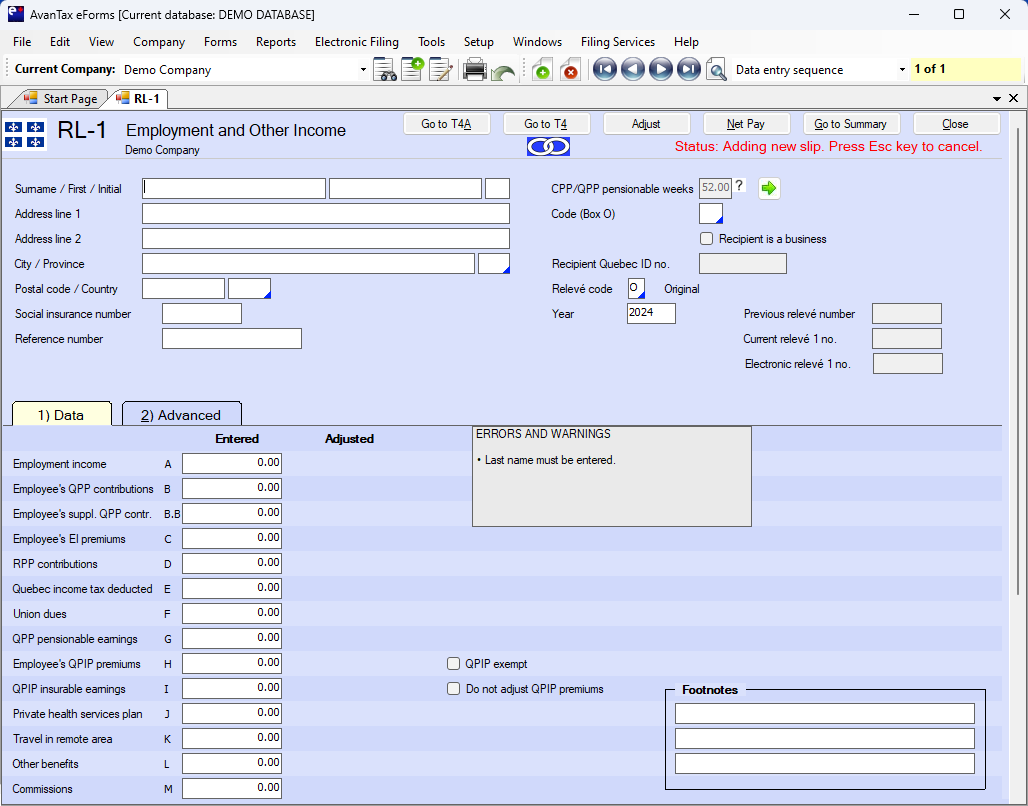The width and height of the screenshot is (1028, 806).
Task: Switch to the 2) Advanced tab
Action: pyautogui.click(x=181, y=415)
